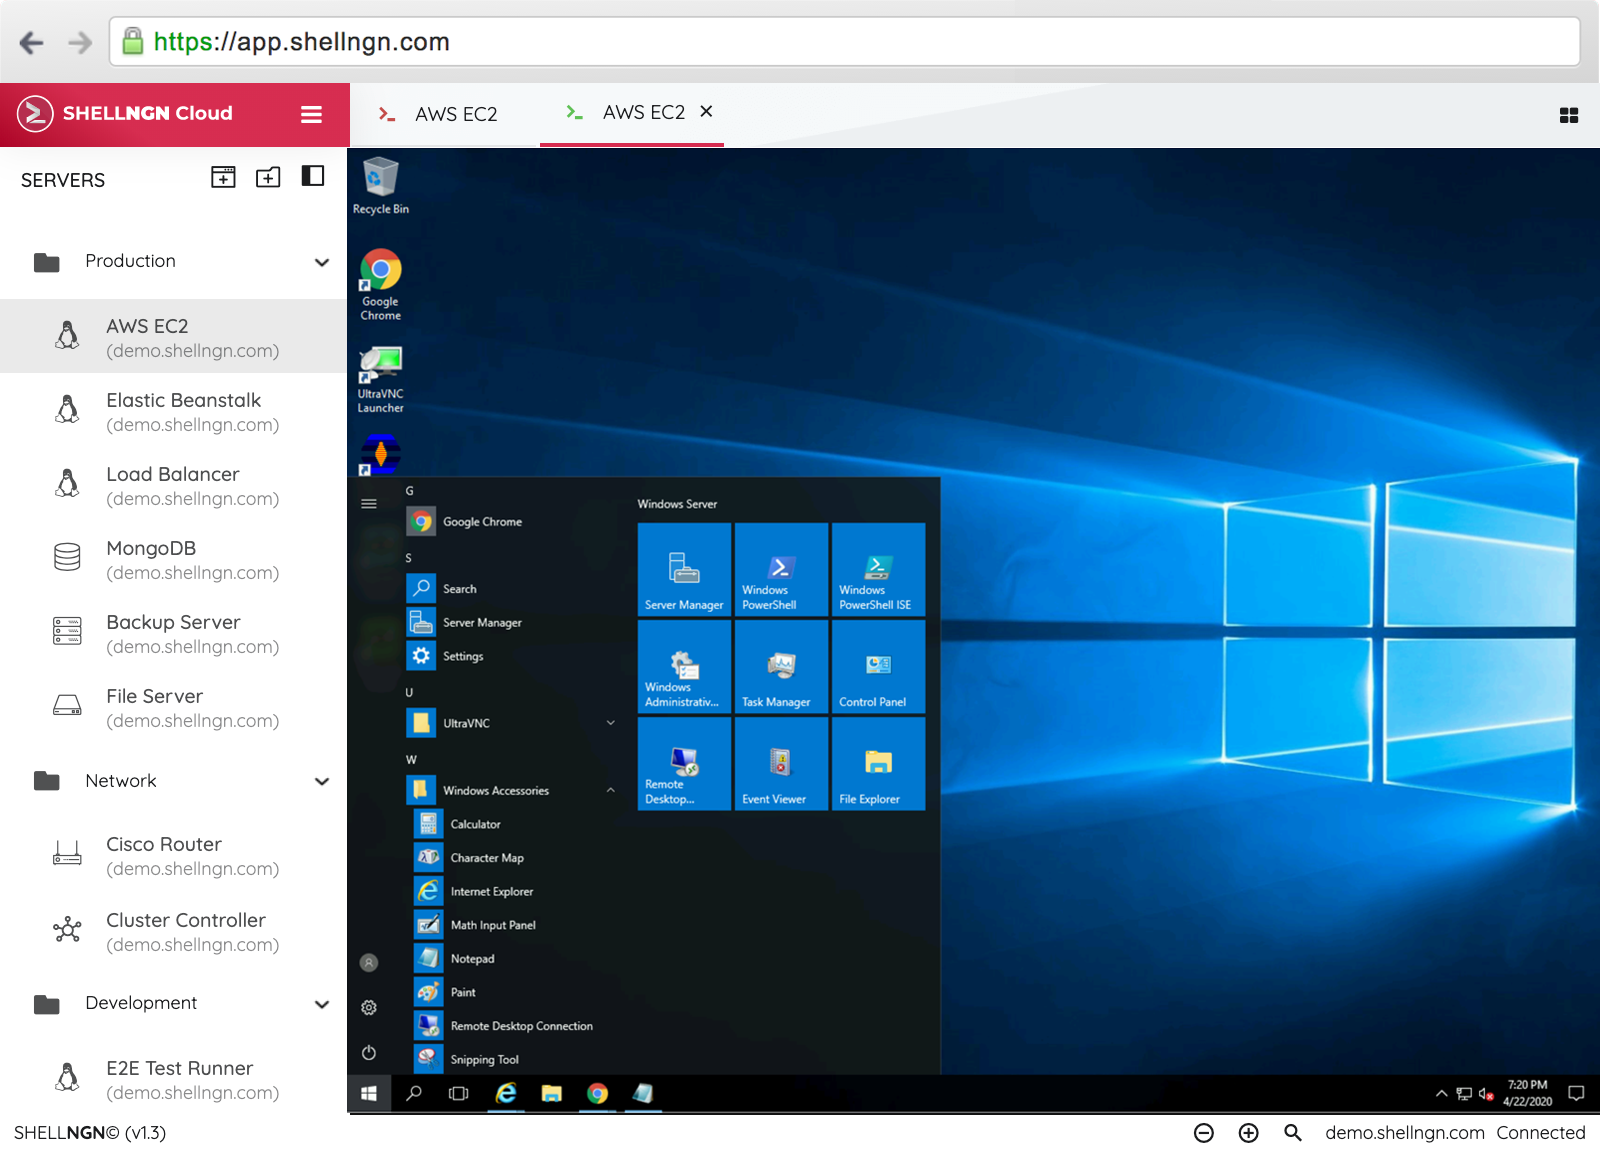
Task: Click the Start menu user account icon
Action: (369, 962)
